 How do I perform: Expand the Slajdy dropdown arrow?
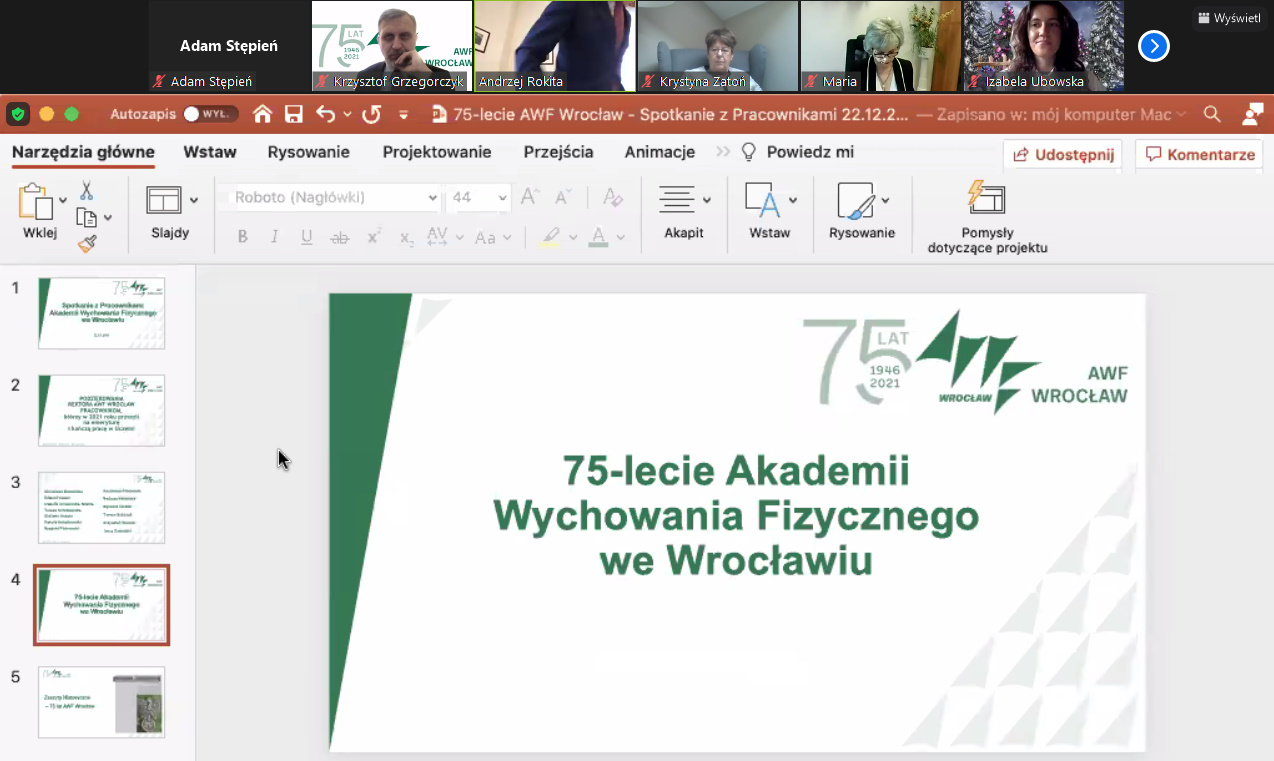[x=194, y=200]
